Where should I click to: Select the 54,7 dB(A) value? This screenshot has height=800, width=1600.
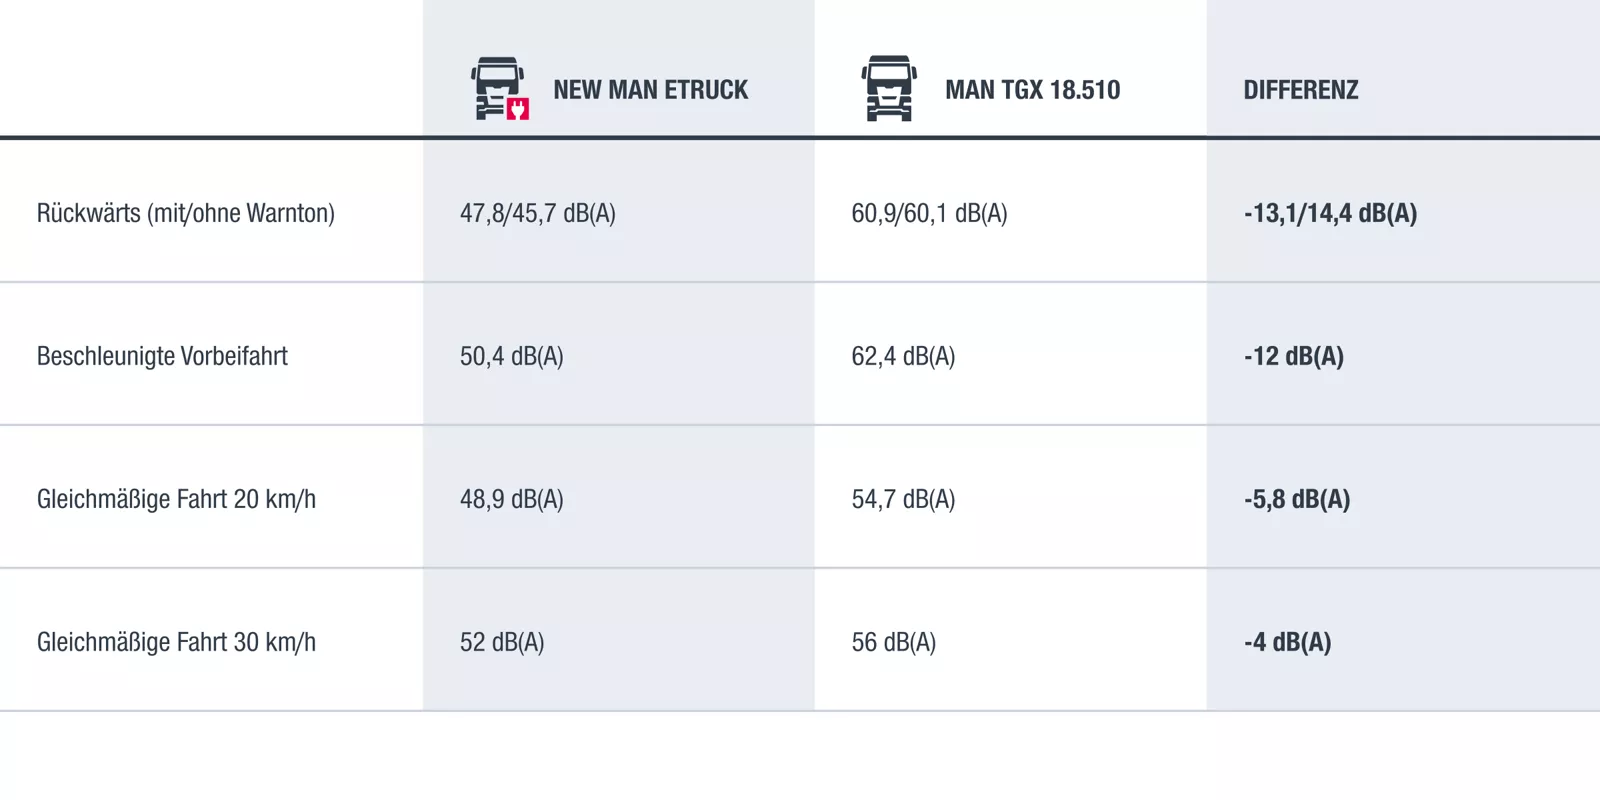(x=903, y=499)
